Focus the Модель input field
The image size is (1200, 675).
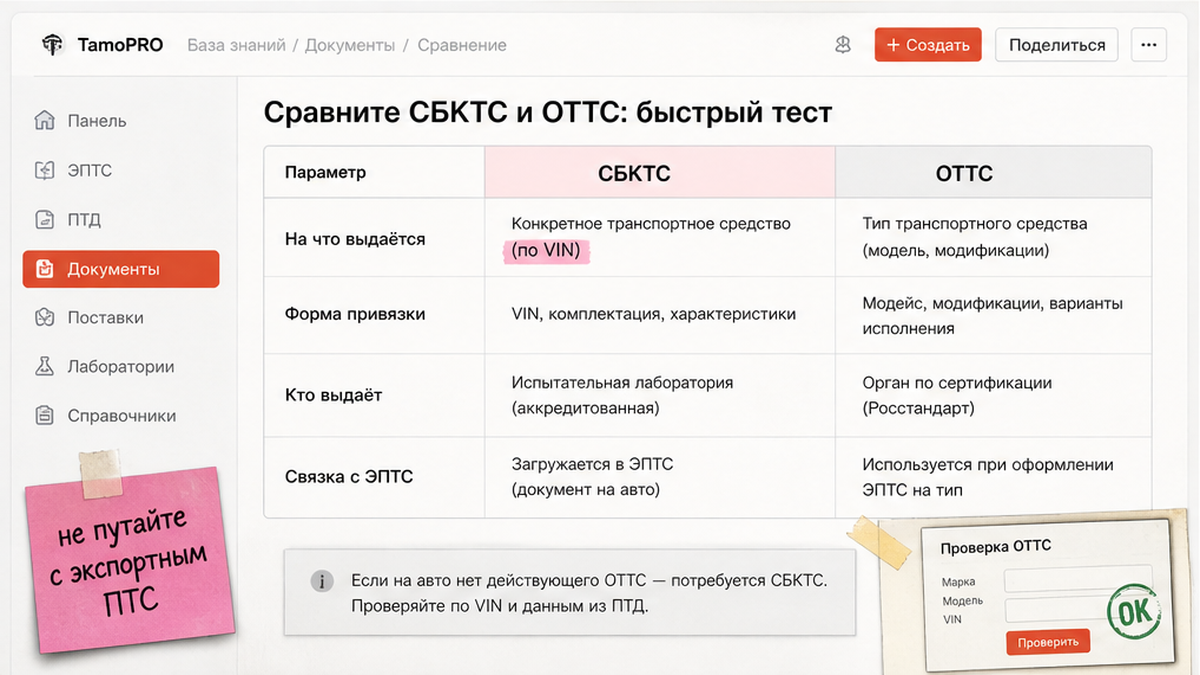click(1078, 611)
